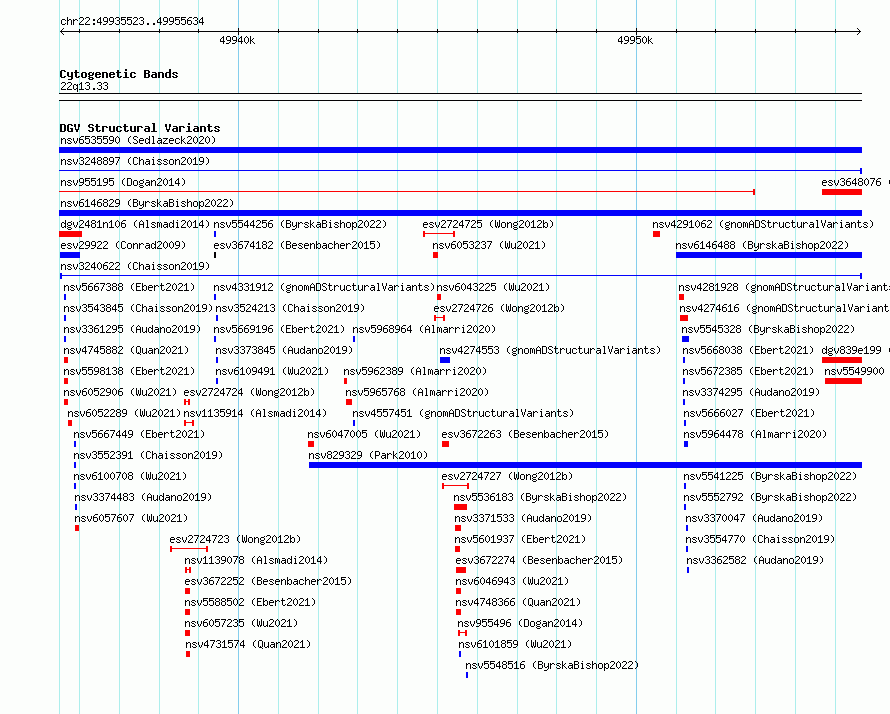
Task: Click nsv6052906 (Wu2021) label
Action: pyautogui.click(x=120, y=392)
